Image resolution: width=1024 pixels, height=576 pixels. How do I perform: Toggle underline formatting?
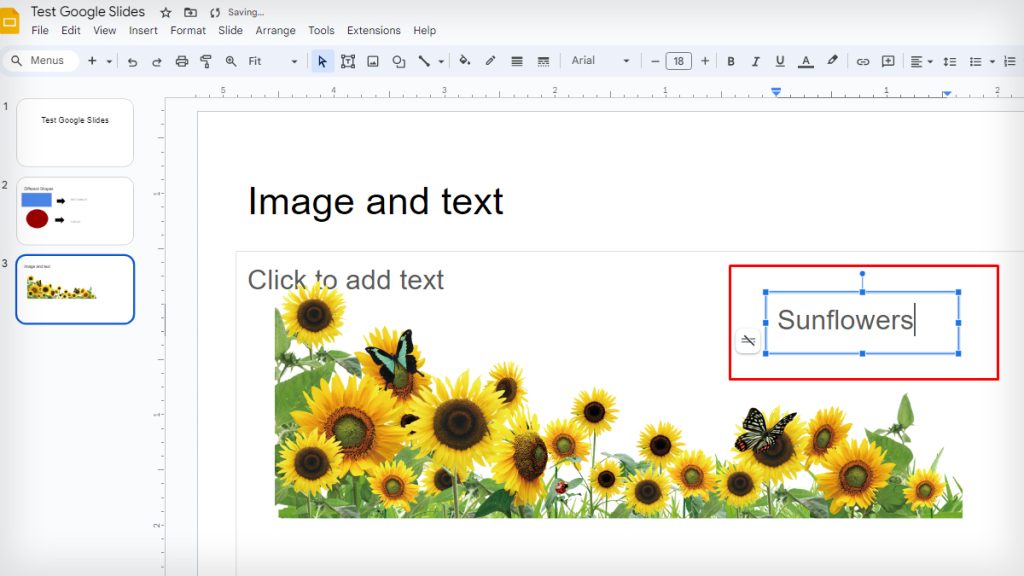click(x=780, y=61)
